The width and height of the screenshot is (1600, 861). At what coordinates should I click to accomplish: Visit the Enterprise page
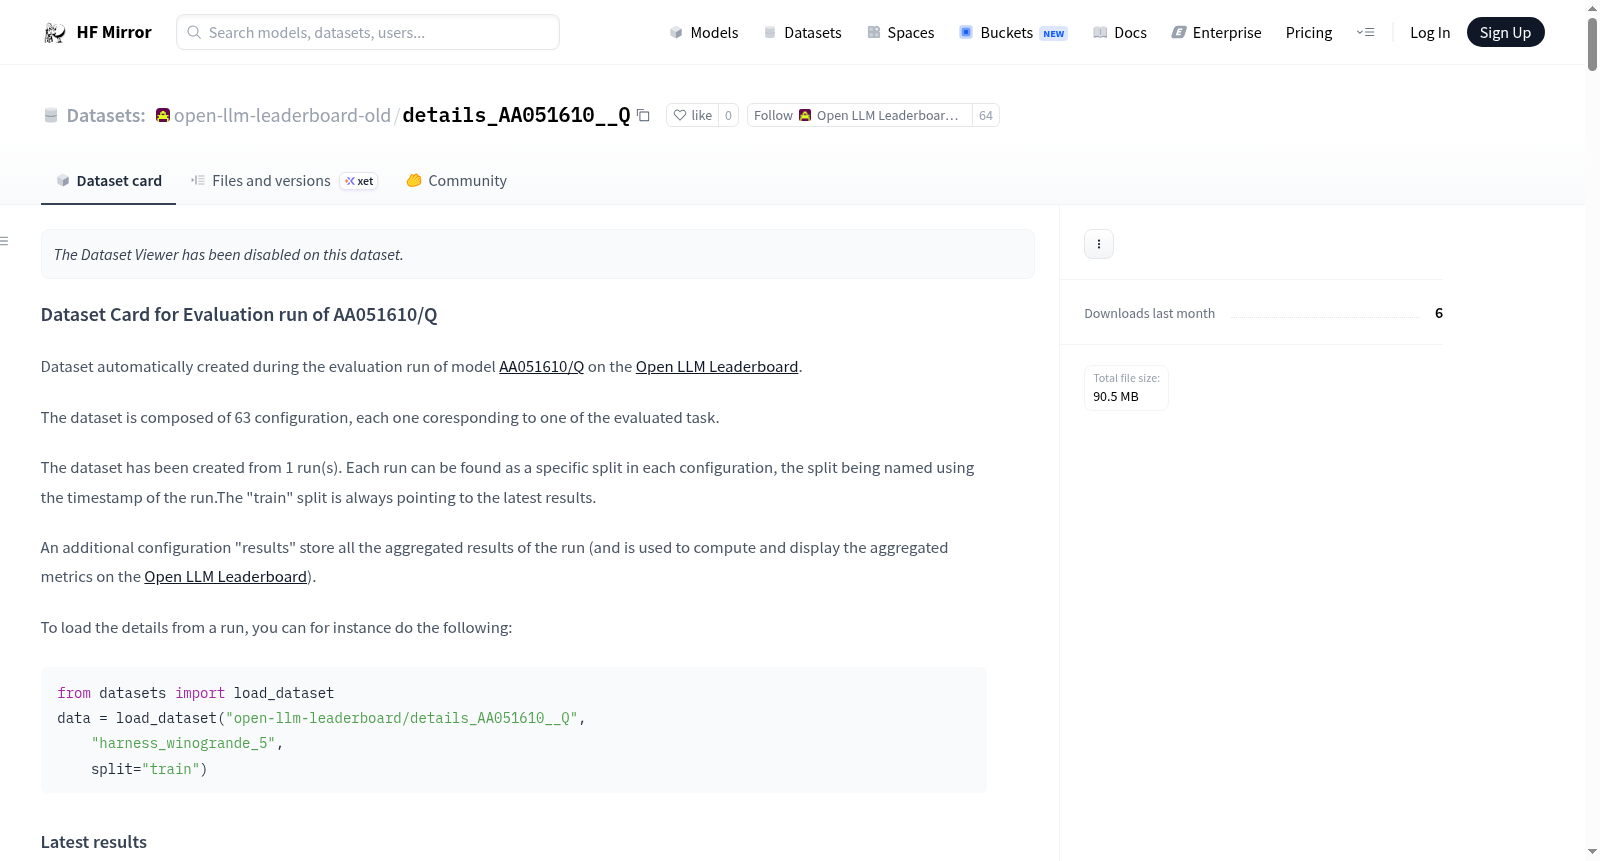point(1216,33)
